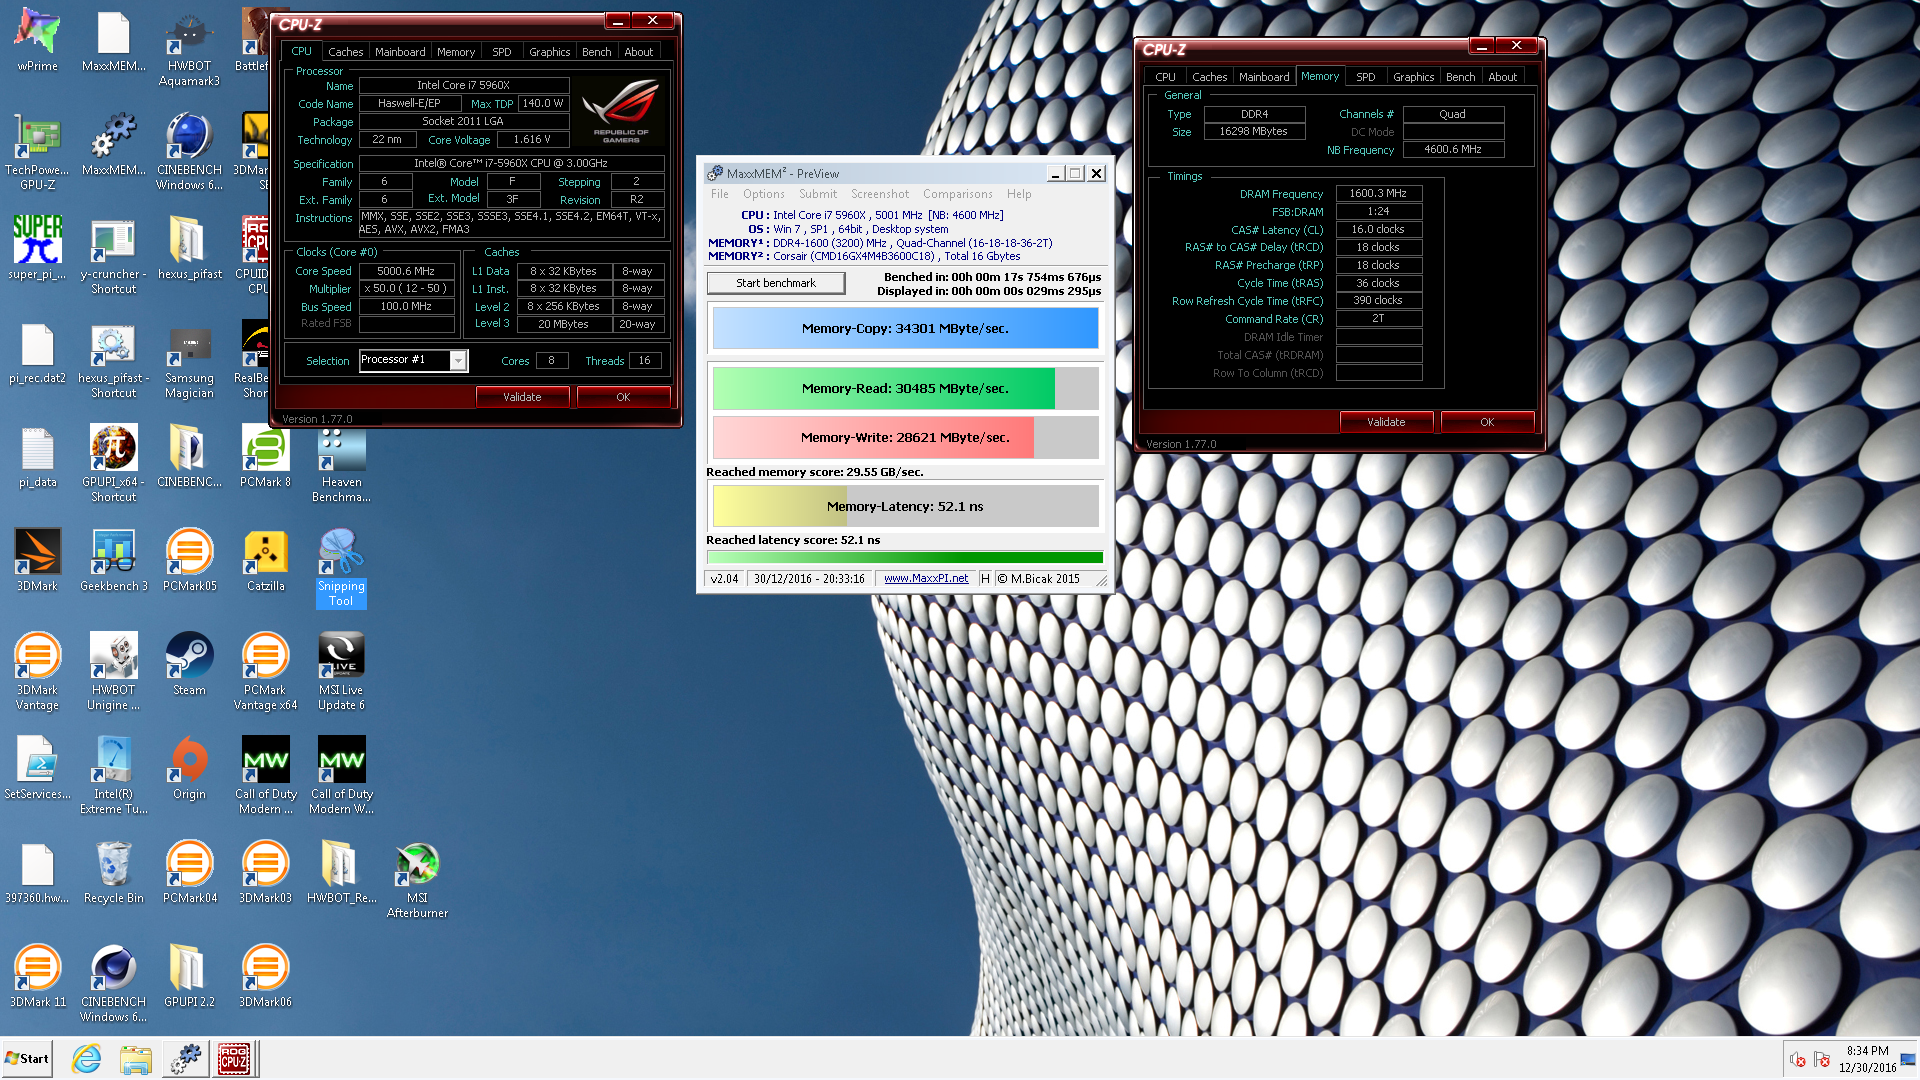
Task: Launch Catzilla icon
Action: coord(265,559)
